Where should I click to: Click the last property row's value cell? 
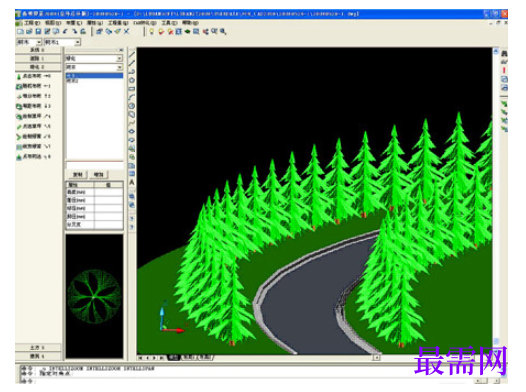pos(108,225)
